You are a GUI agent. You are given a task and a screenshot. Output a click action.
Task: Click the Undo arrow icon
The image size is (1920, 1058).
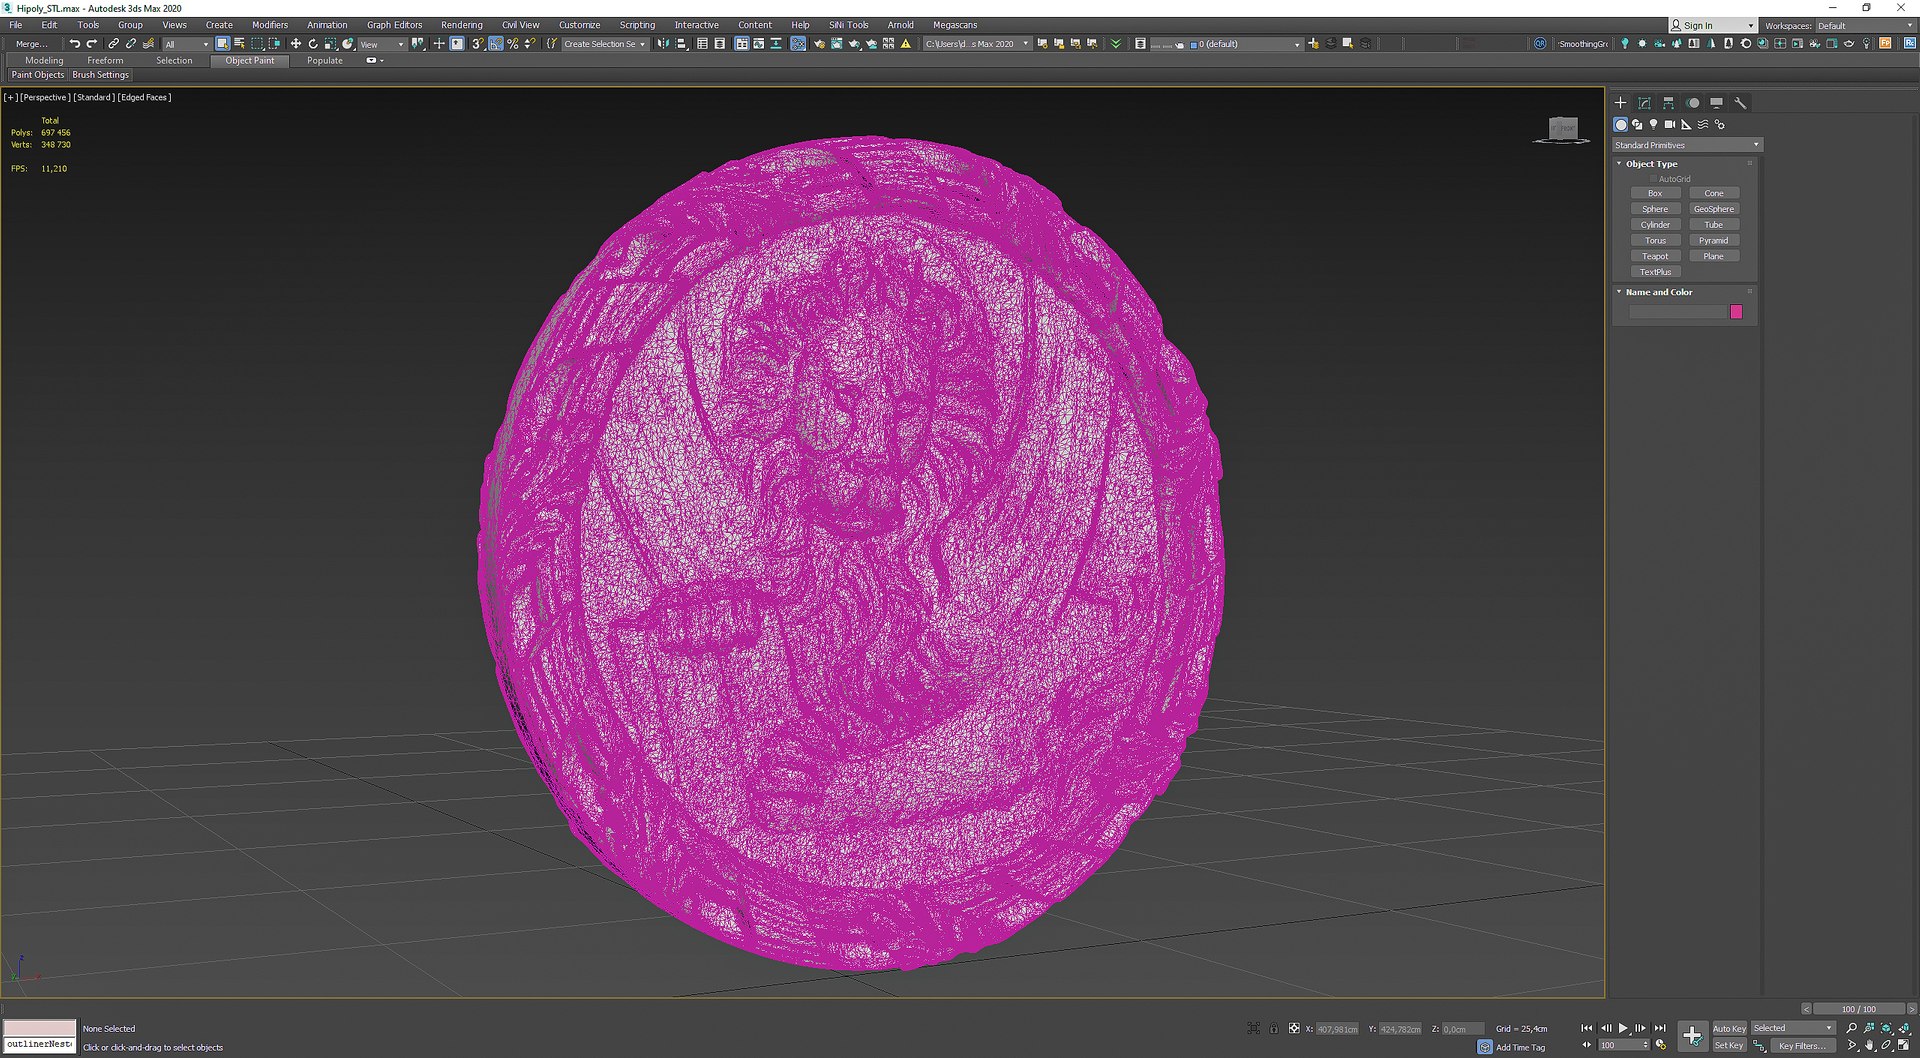(x=74, y=44)
